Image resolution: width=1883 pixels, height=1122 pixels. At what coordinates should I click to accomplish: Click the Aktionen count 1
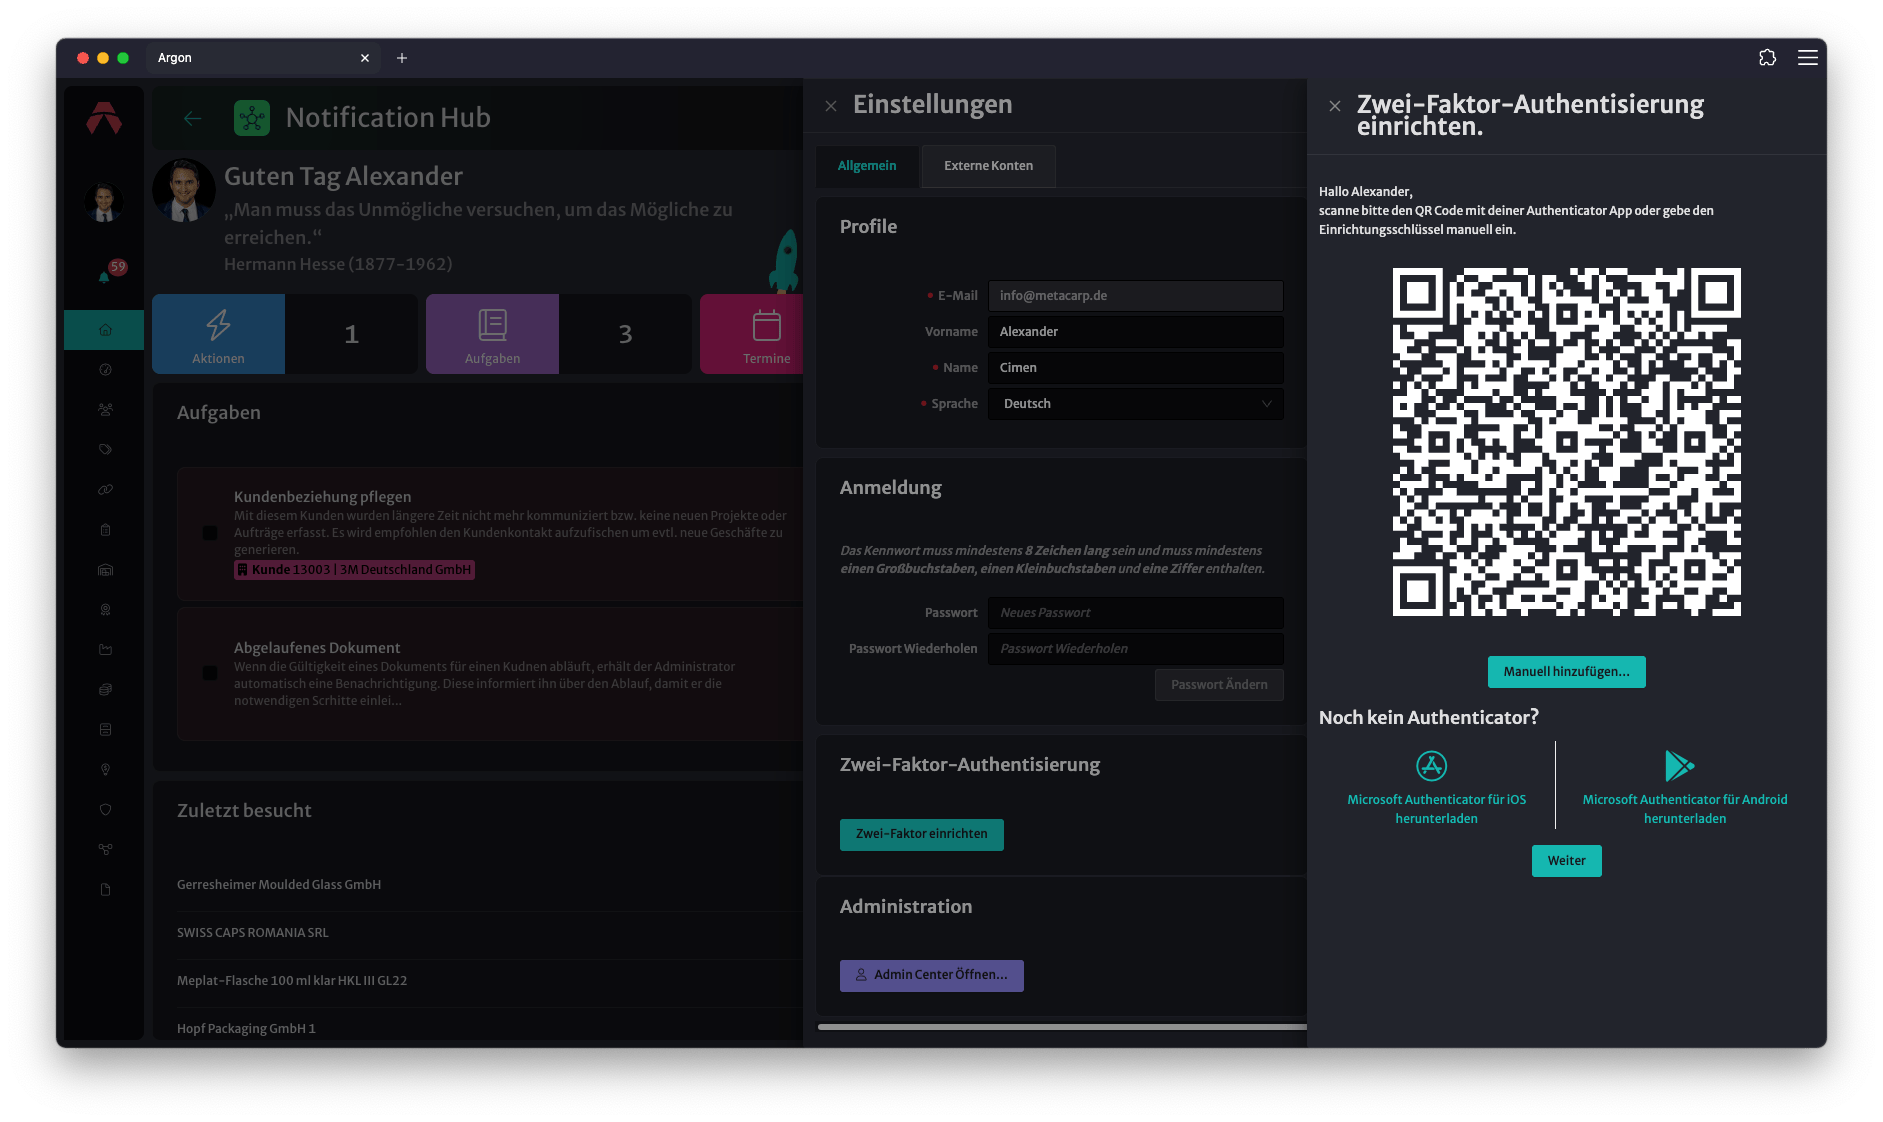(x=351, y=334)
